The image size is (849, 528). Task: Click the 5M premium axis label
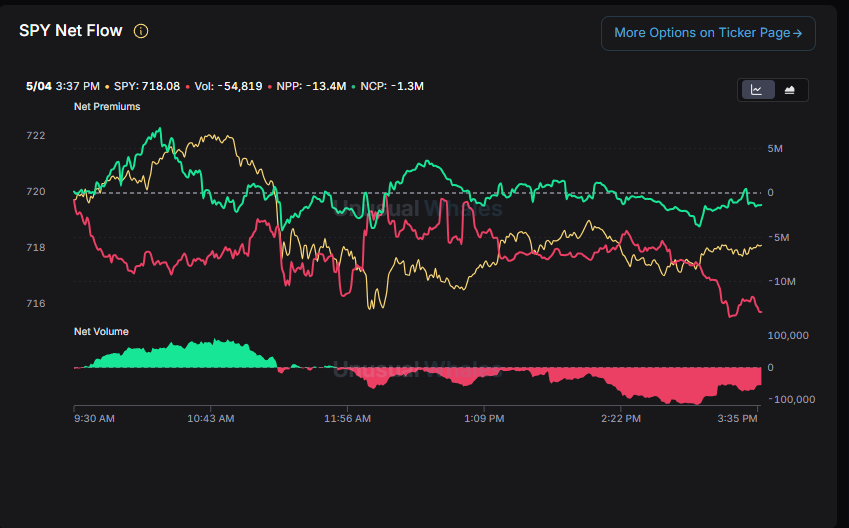click(x=775, y=148)
